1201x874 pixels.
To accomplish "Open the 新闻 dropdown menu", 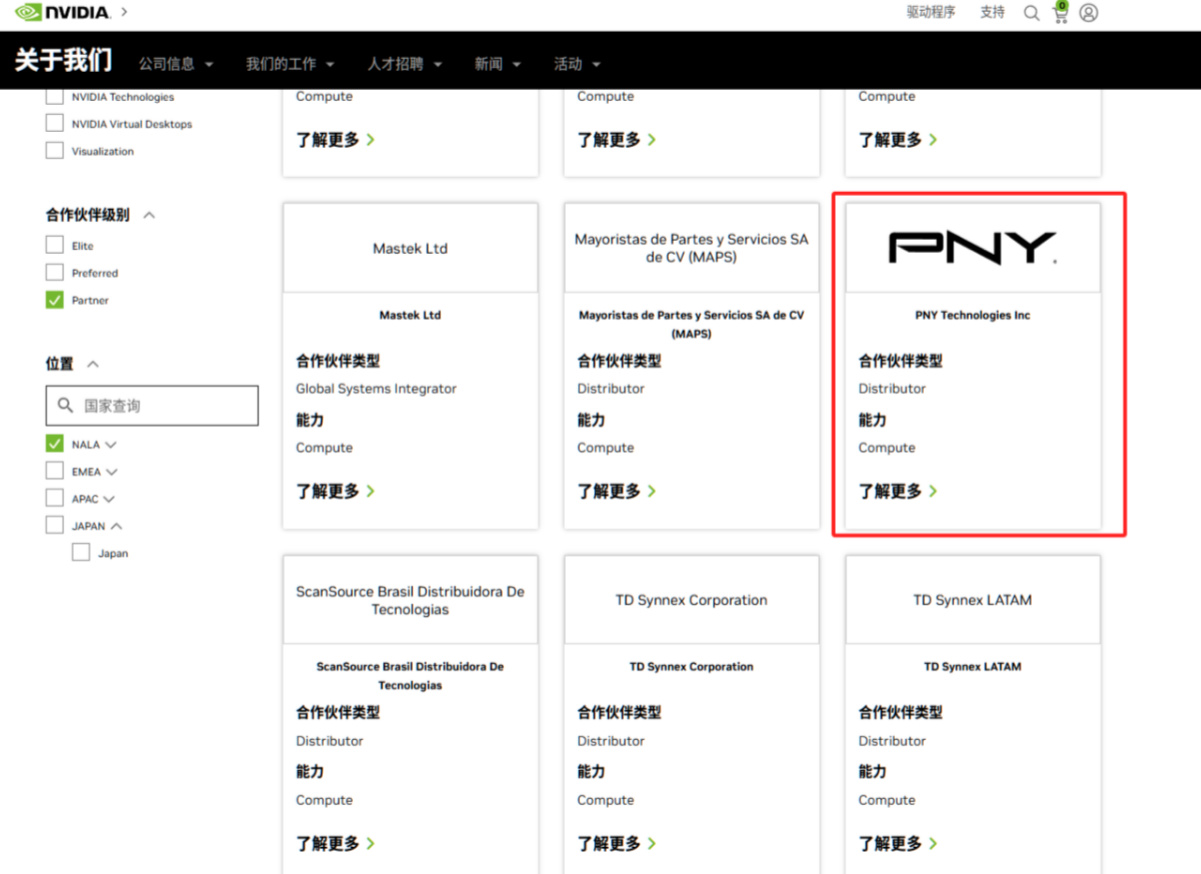I will 498,64.
